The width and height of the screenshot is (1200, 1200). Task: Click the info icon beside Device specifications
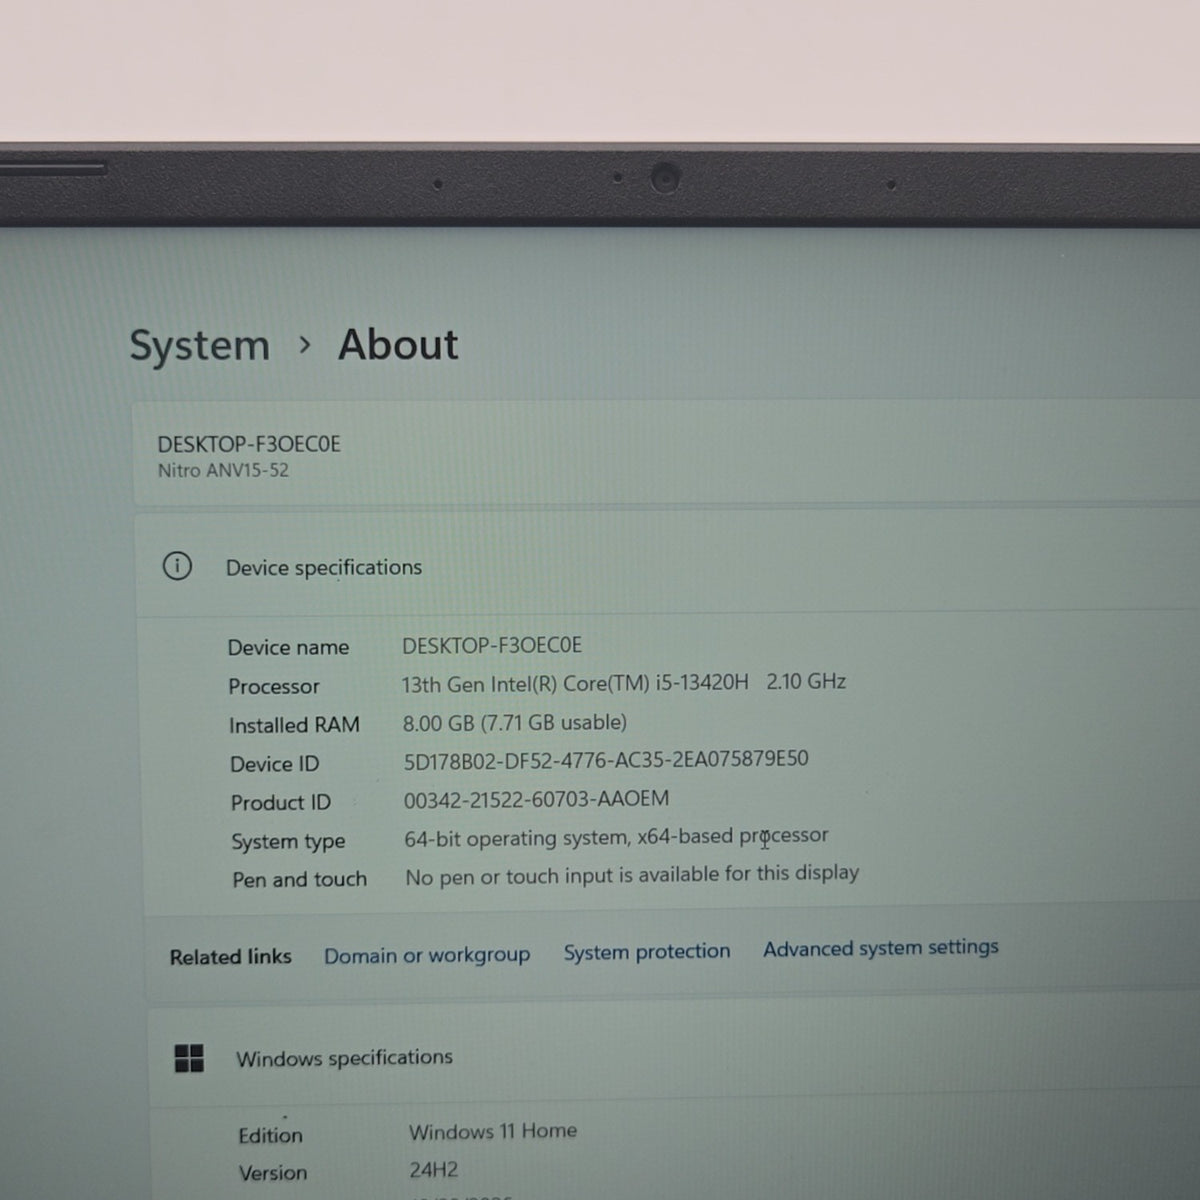click(177, 567)
